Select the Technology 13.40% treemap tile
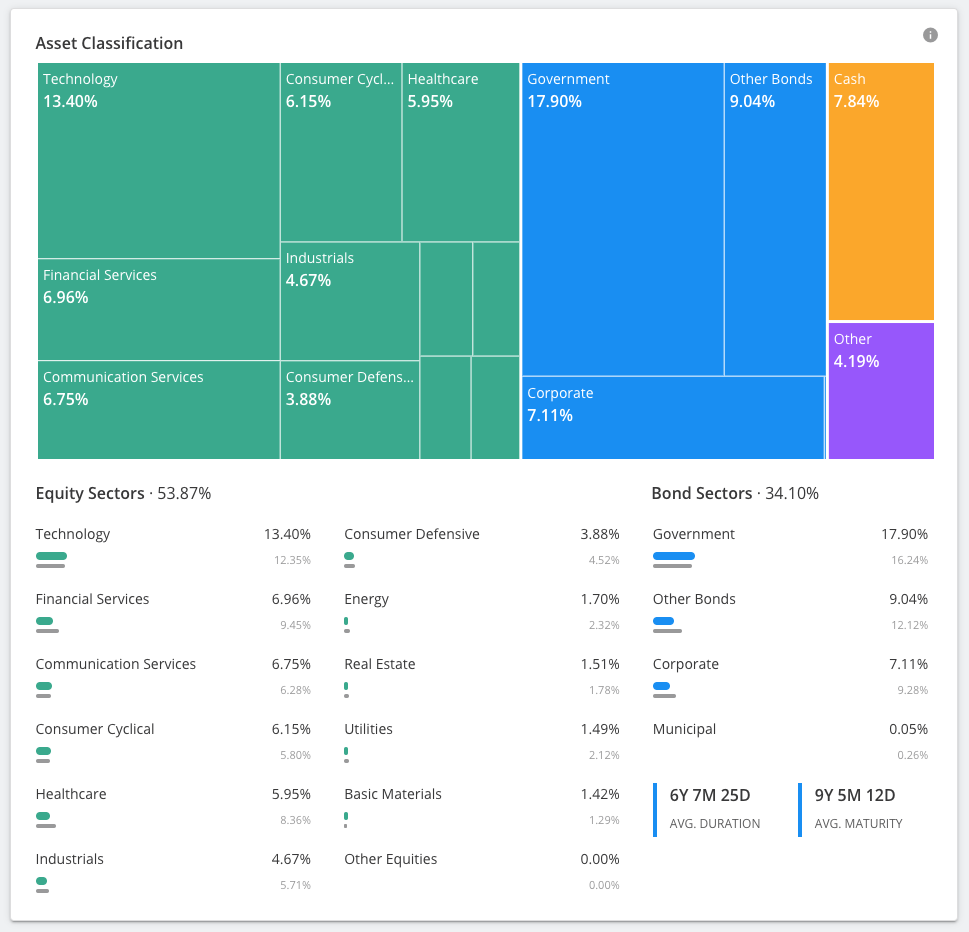Screen dimensions: 969x932 pos(159,161)
